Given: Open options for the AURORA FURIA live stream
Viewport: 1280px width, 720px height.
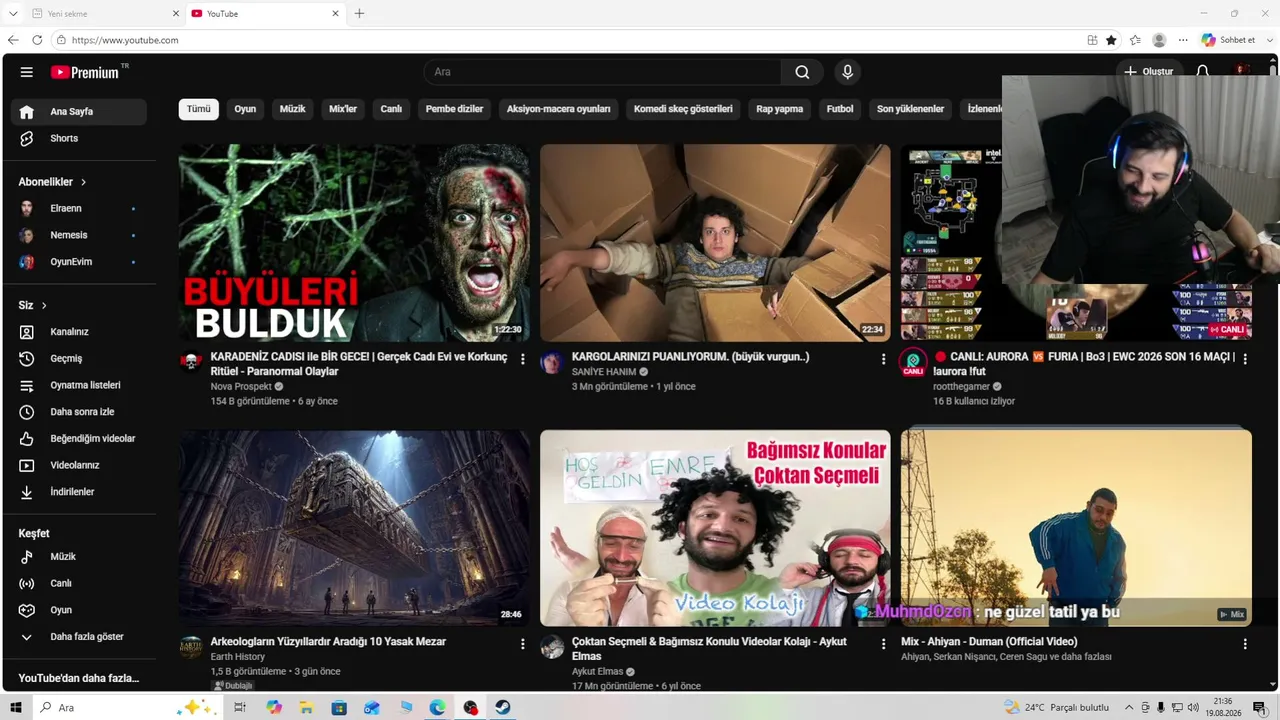Looking at the screenshot, I should point(1245,359).
